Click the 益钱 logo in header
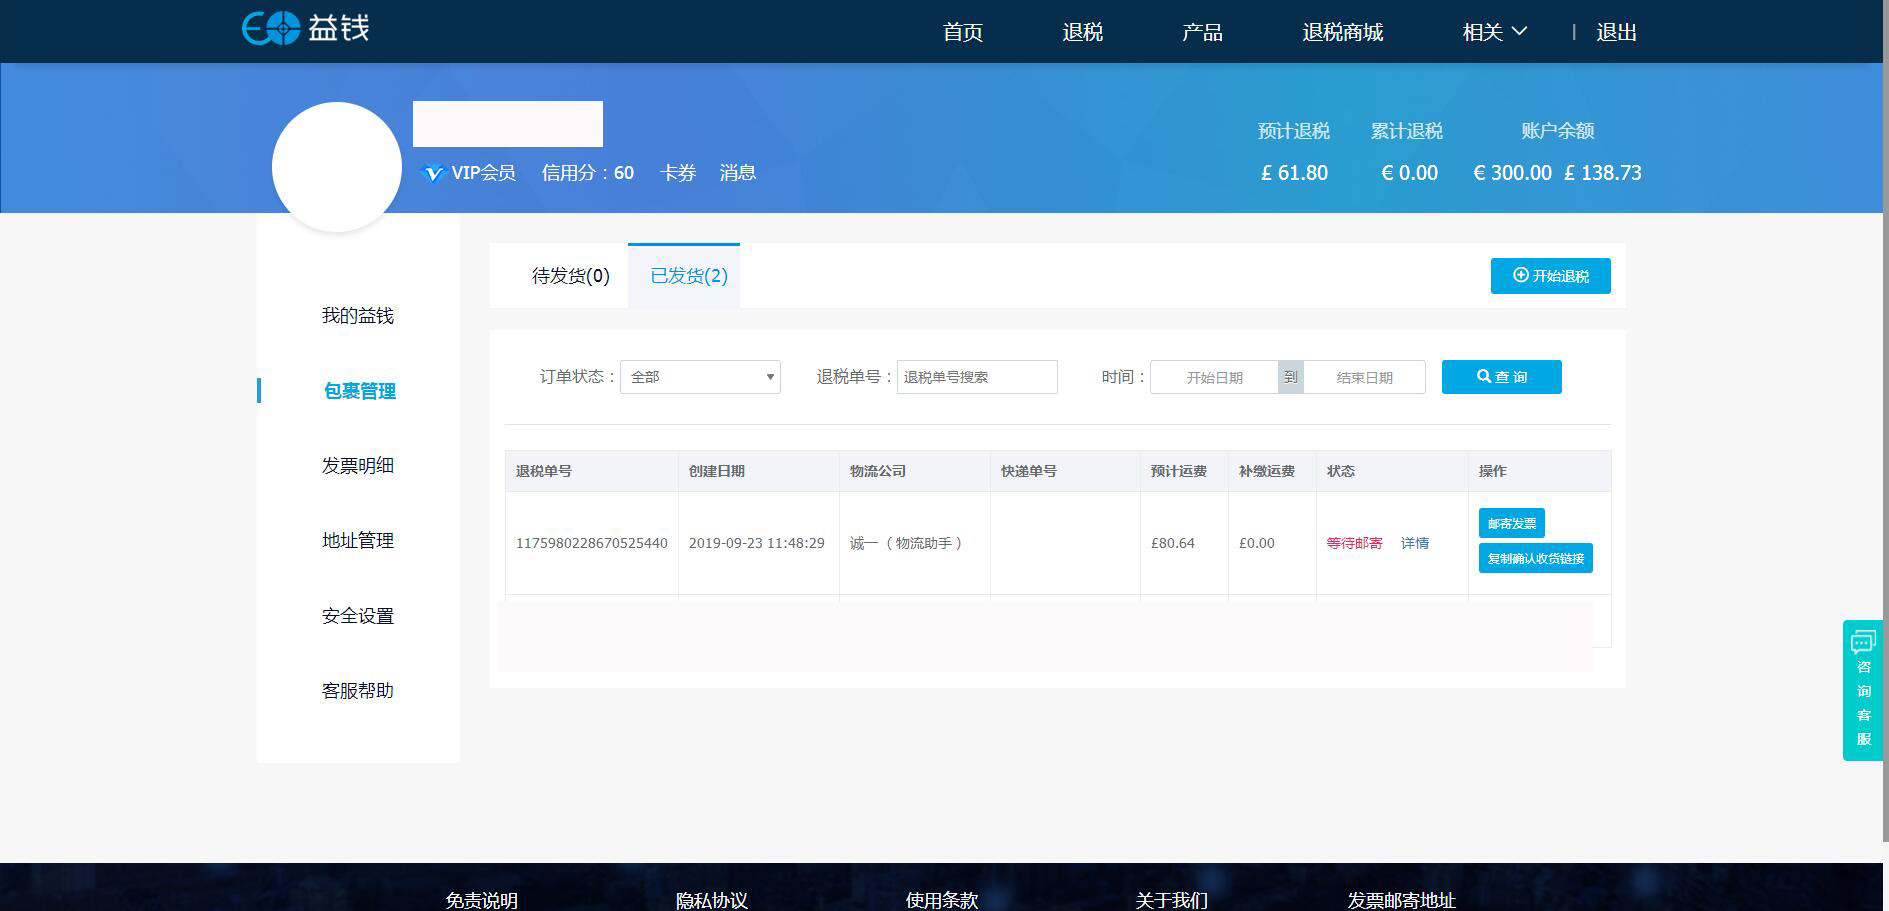 (306, 28)
